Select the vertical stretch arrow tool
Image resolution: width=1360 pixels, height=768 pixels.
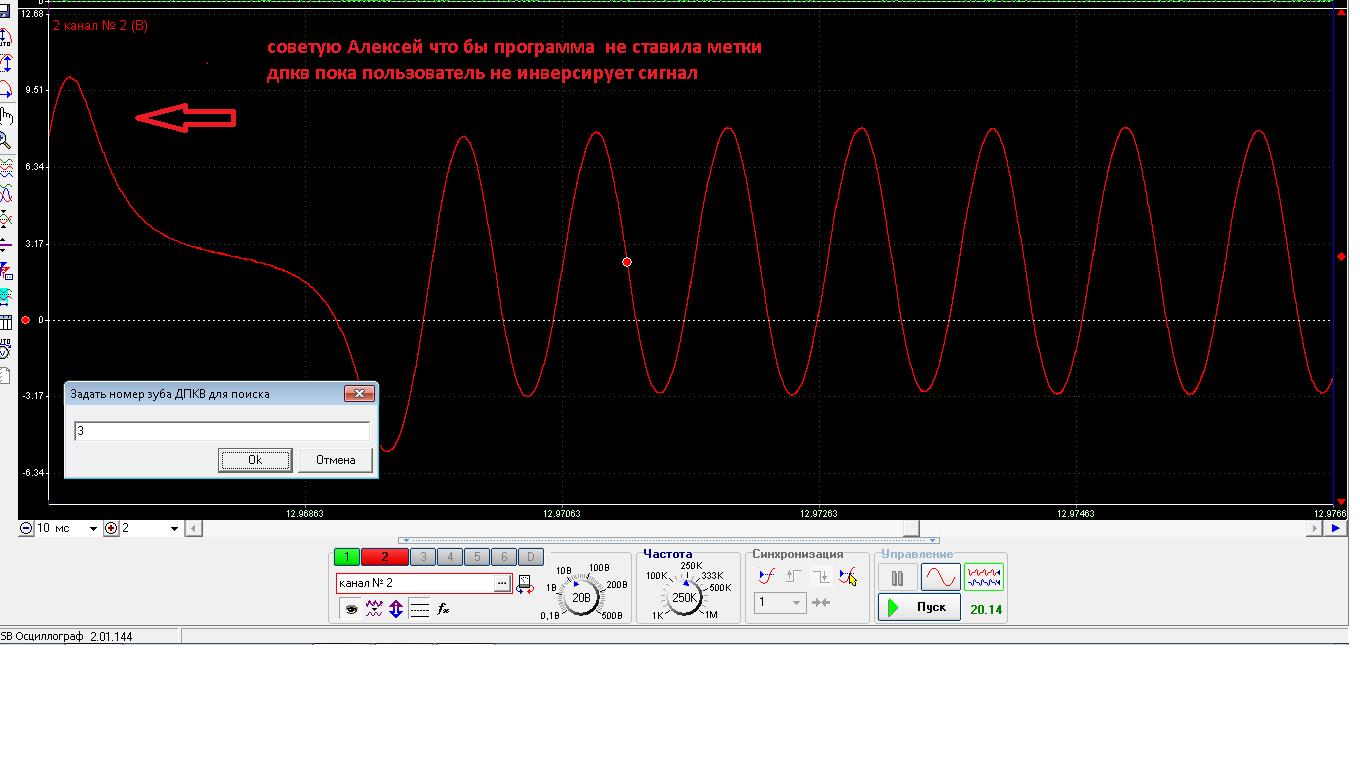(x=5, y=64)
